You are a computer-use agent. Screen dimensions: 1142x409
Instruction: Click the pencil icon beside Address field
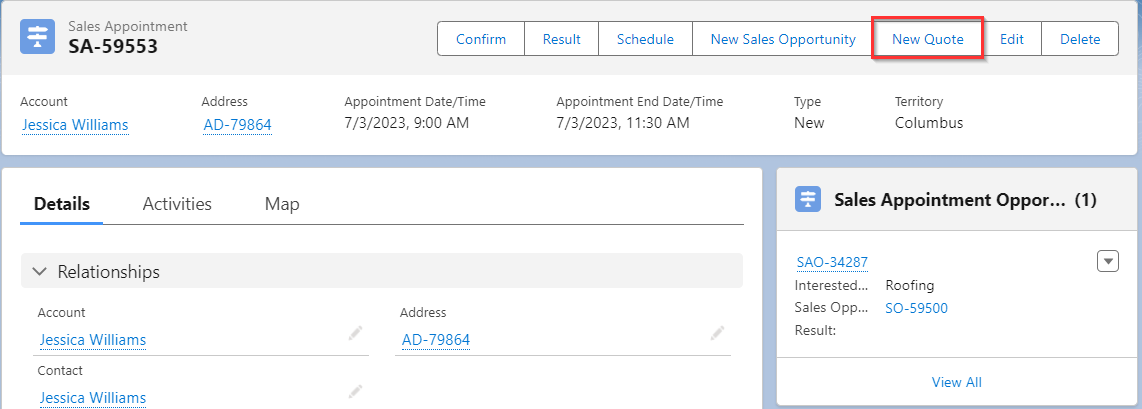(x=717, y=334)
